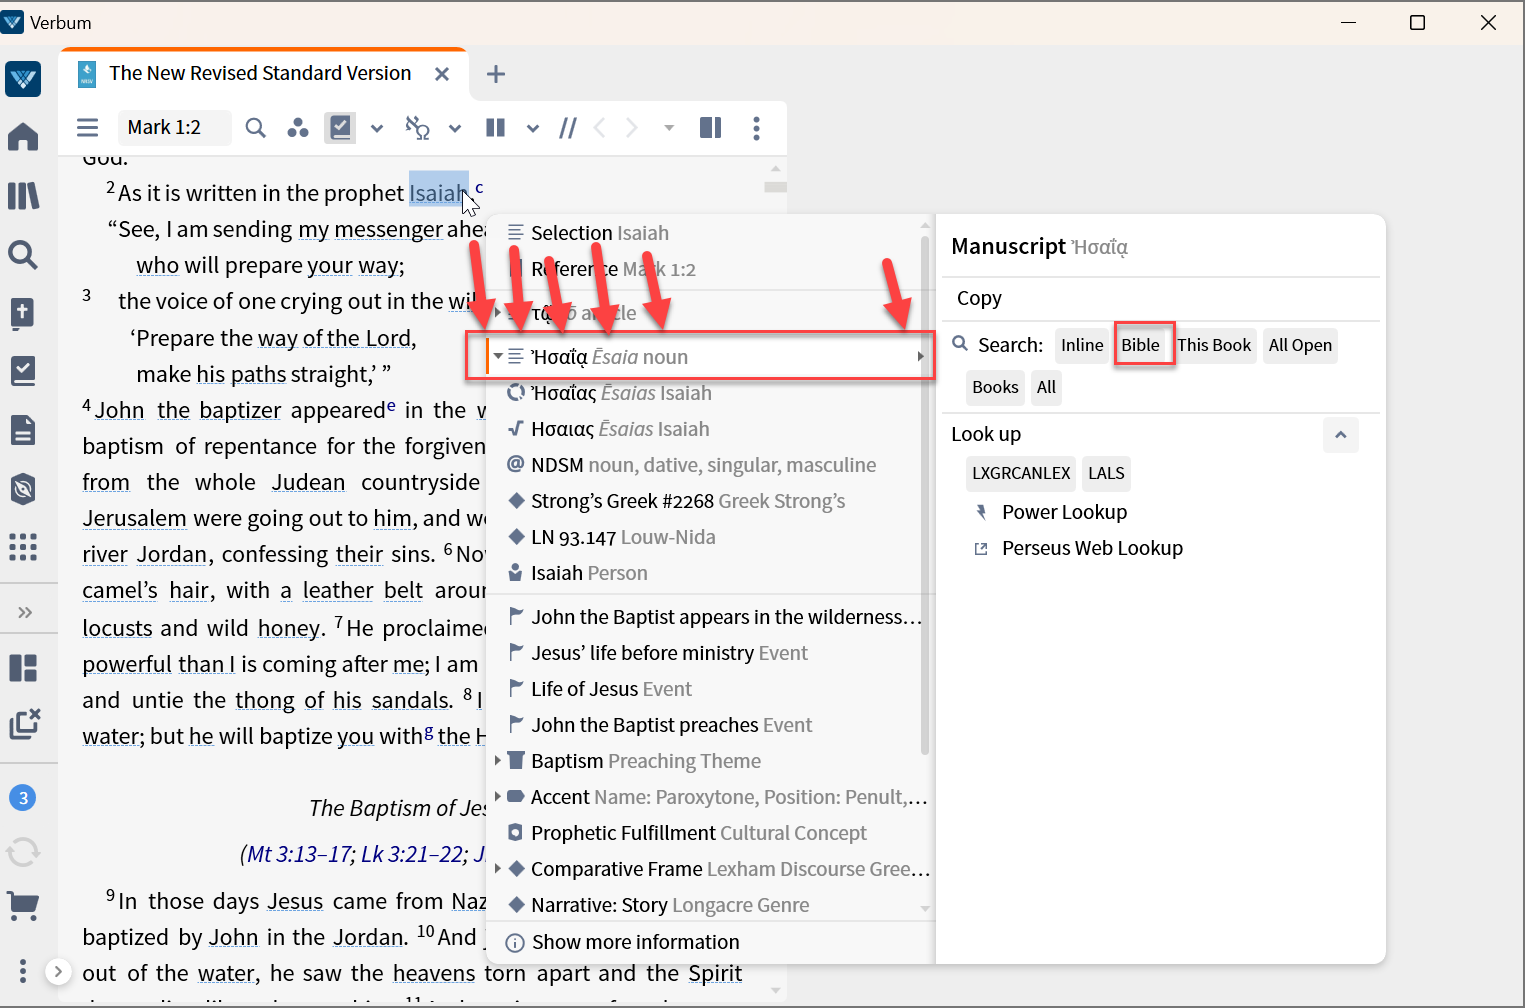Viewport: 1525px width, 1008px height.
Task: Toggle the parallel passages // view
Action: coord(567,128)
